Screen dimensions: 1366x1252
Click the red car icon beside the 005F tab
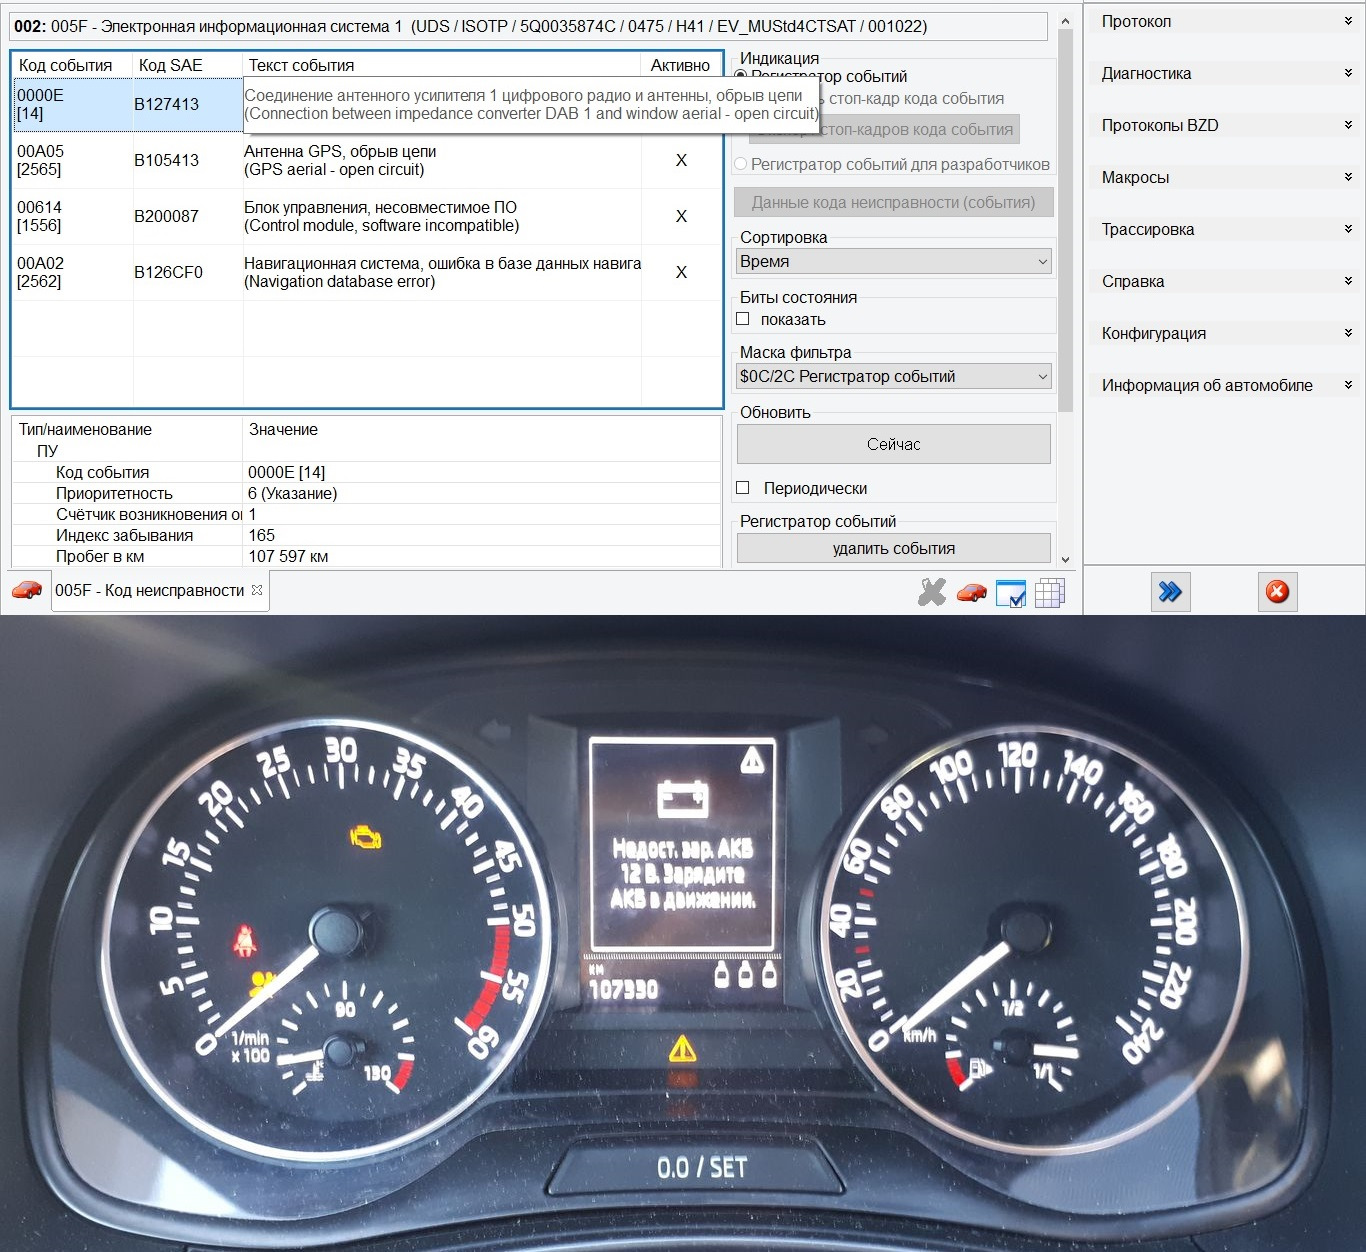coord(27,590)
